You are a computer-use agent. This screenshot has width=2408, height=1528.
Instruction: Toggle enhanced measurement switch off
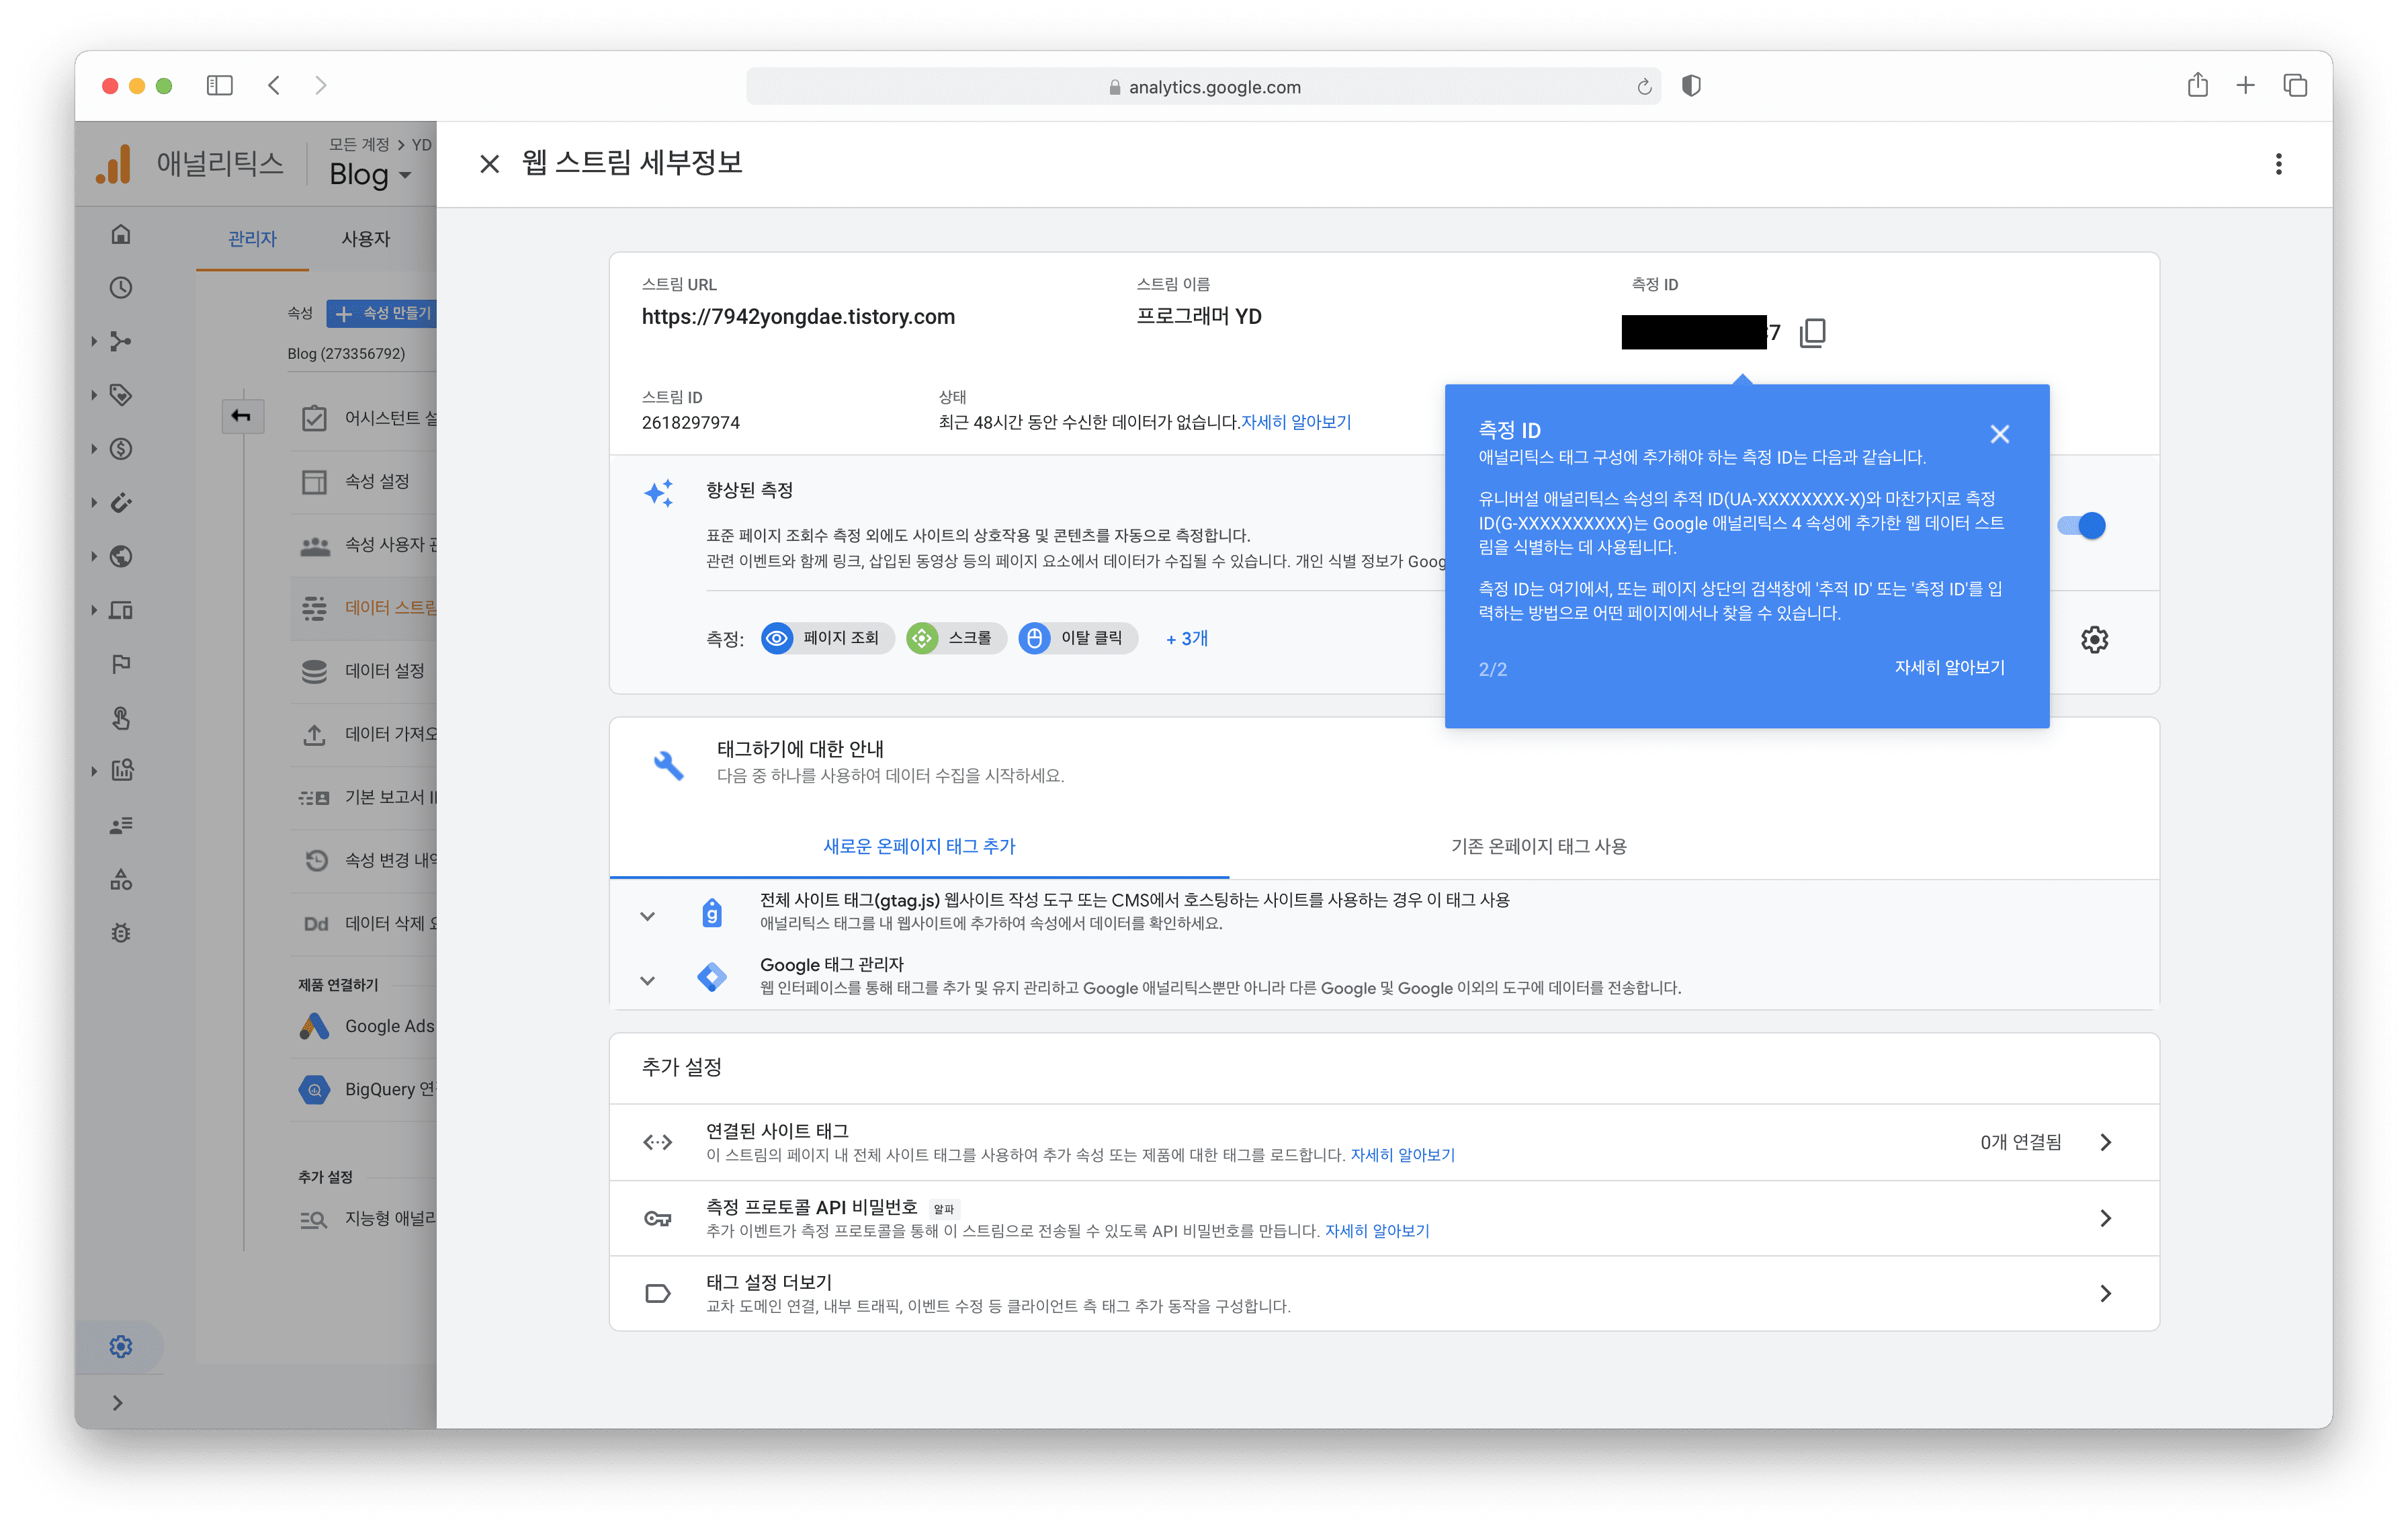tap(2082, 526)
